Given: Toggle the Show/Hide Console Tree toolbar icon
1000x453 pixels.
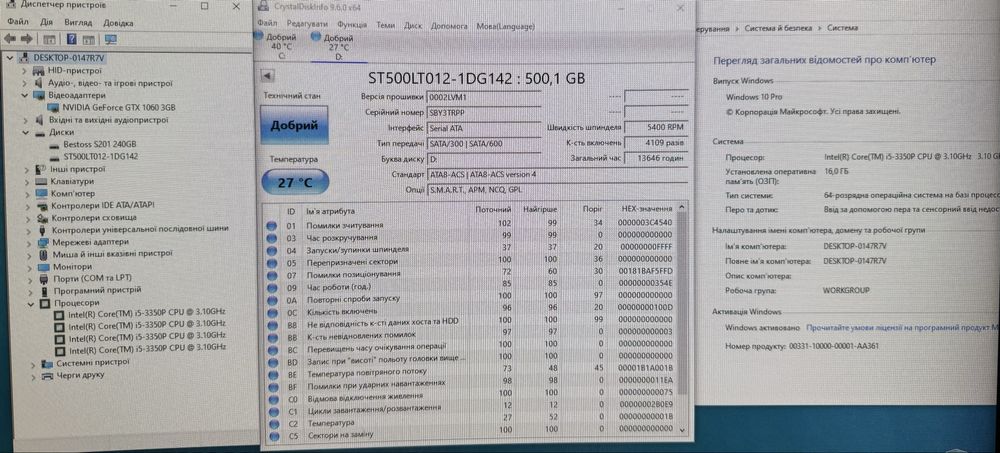Looking at the screenshot, I should tap(48, 40).
